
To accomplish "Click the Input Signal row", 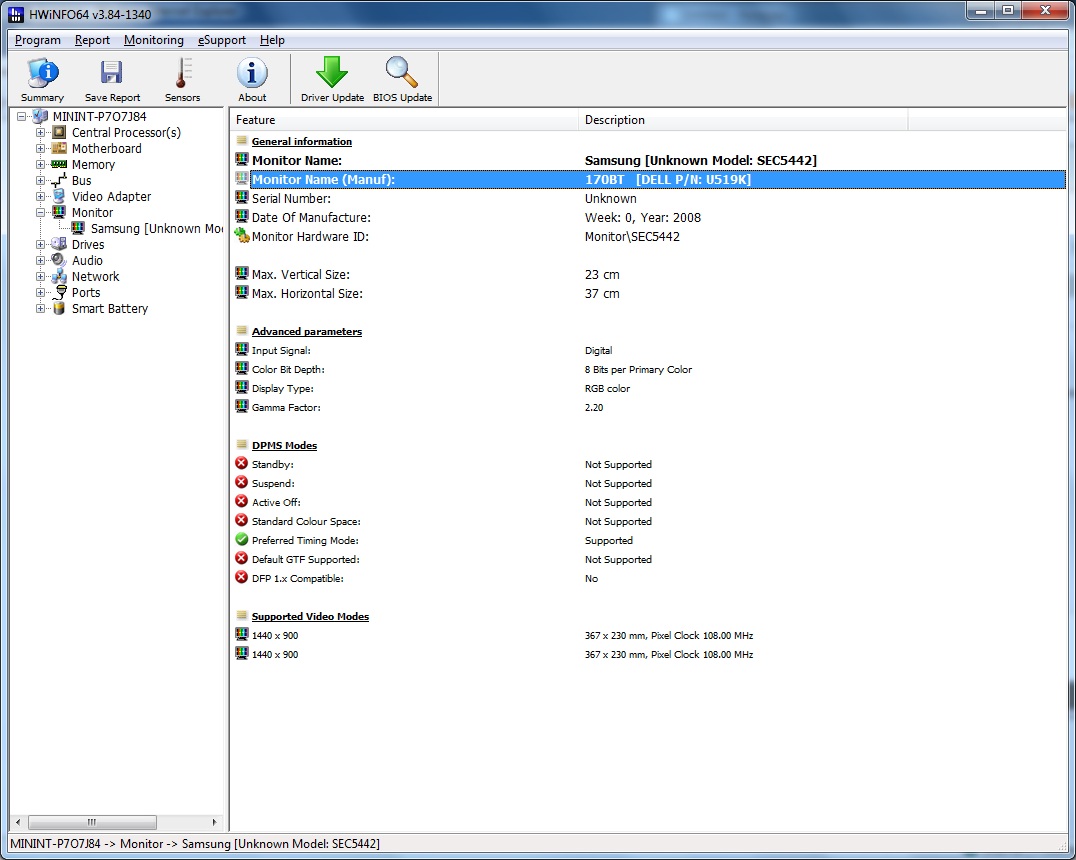I will click(649, 351).
